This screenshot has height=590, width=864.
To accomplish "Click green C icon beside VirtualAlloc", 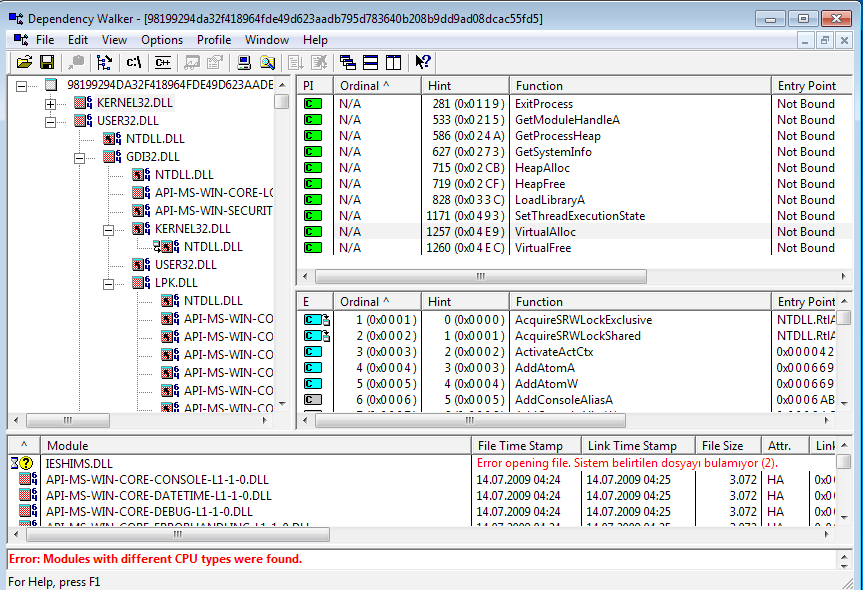I will point(313,231).
